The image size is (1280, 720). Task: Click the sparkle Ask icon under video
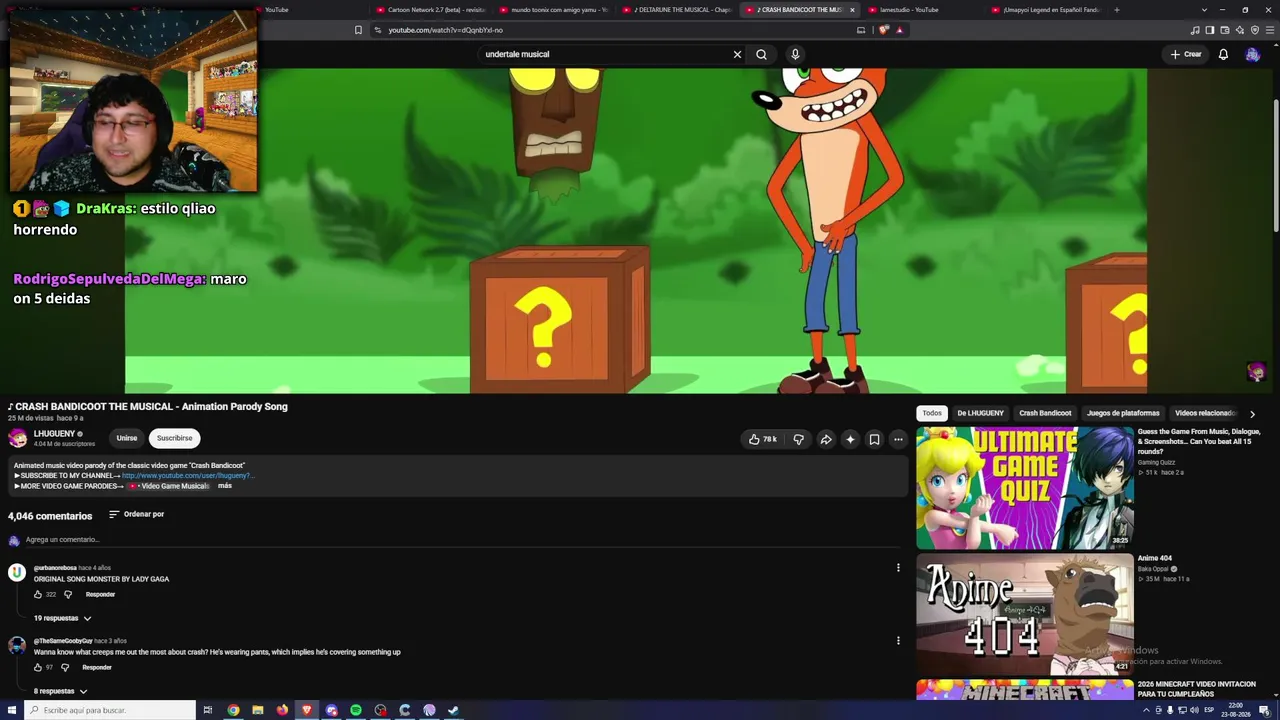coord(850,439)
